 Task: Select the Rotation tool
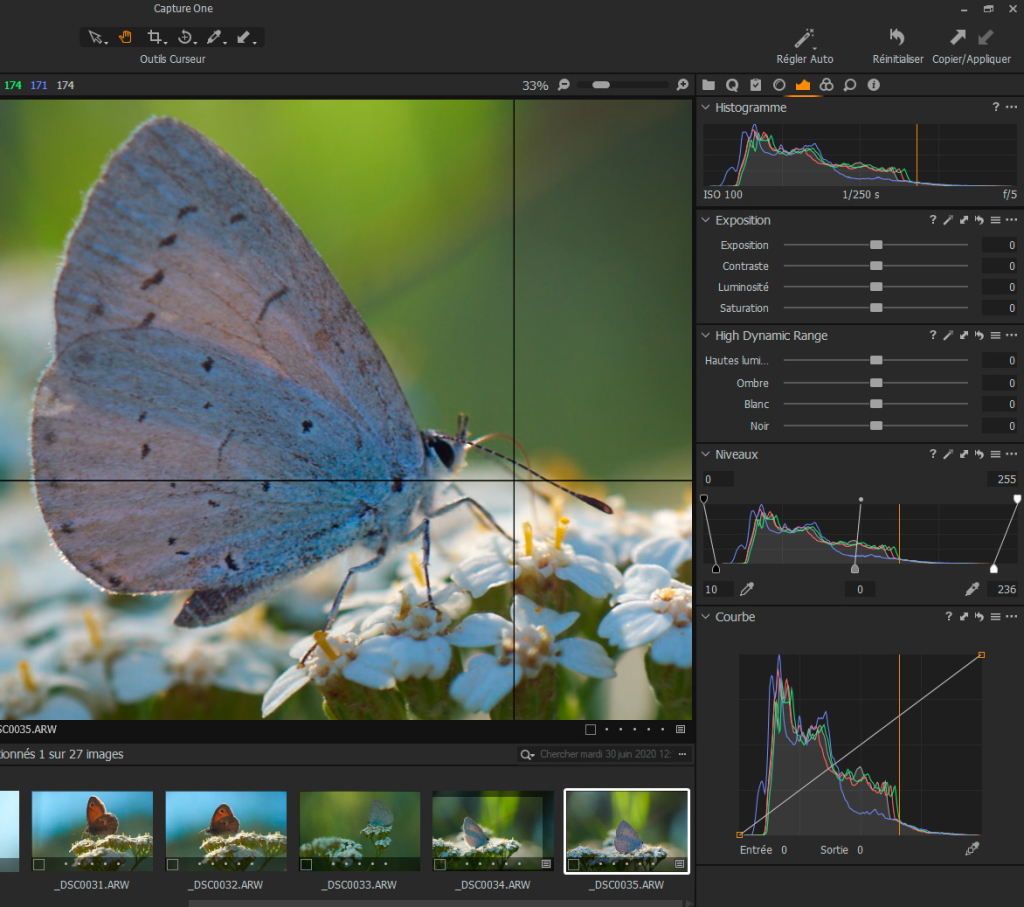click(x=185, y=37)
